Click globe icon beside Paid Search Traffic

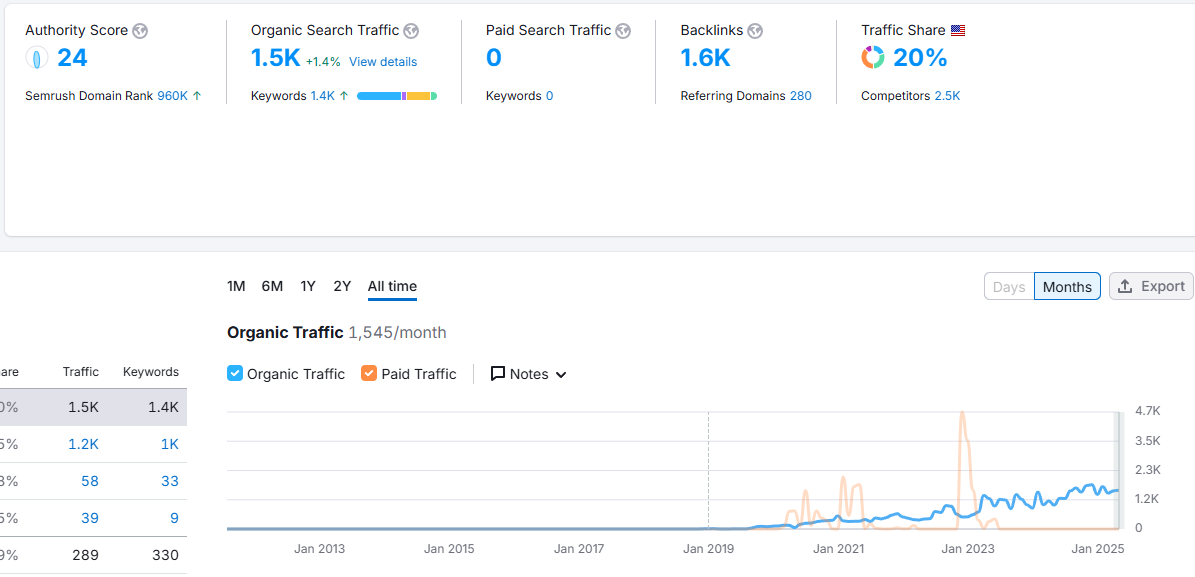pyautogui.click(x=623, y=31)
